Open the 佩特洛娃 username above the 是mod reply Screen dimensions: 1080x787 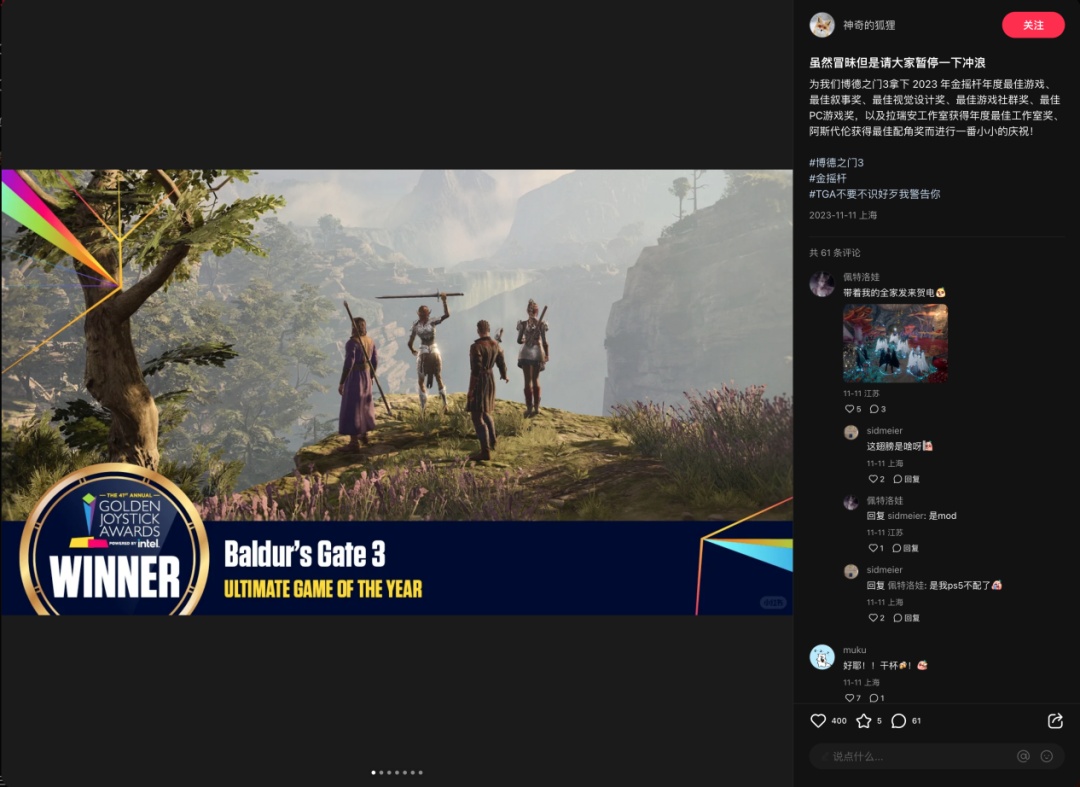click(884, 501)
